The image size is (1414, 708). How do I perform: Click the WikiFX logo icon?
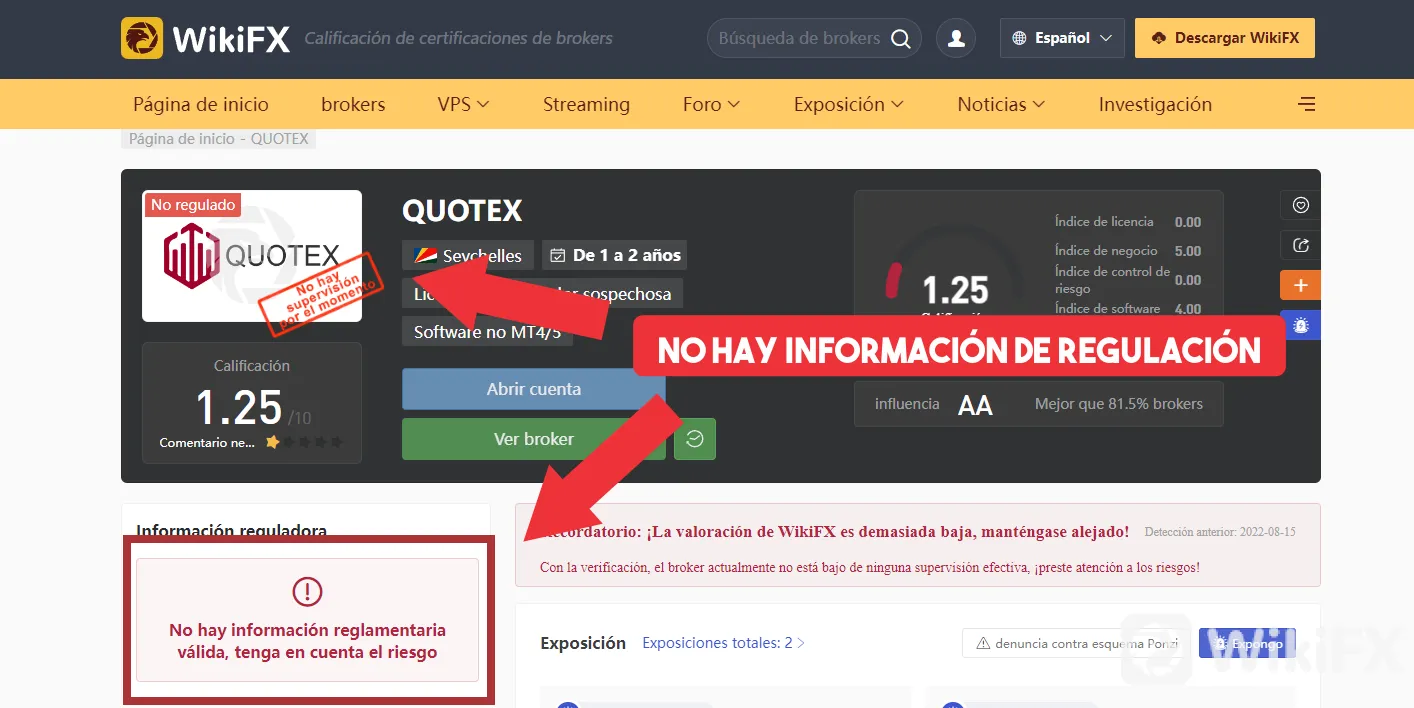142,38
